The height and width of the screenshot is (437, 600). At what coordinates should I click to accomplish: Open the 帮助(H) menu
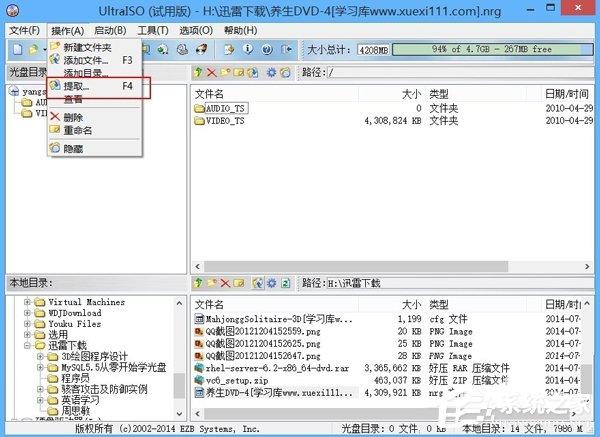pyautogui.click(x=240, y=31)
